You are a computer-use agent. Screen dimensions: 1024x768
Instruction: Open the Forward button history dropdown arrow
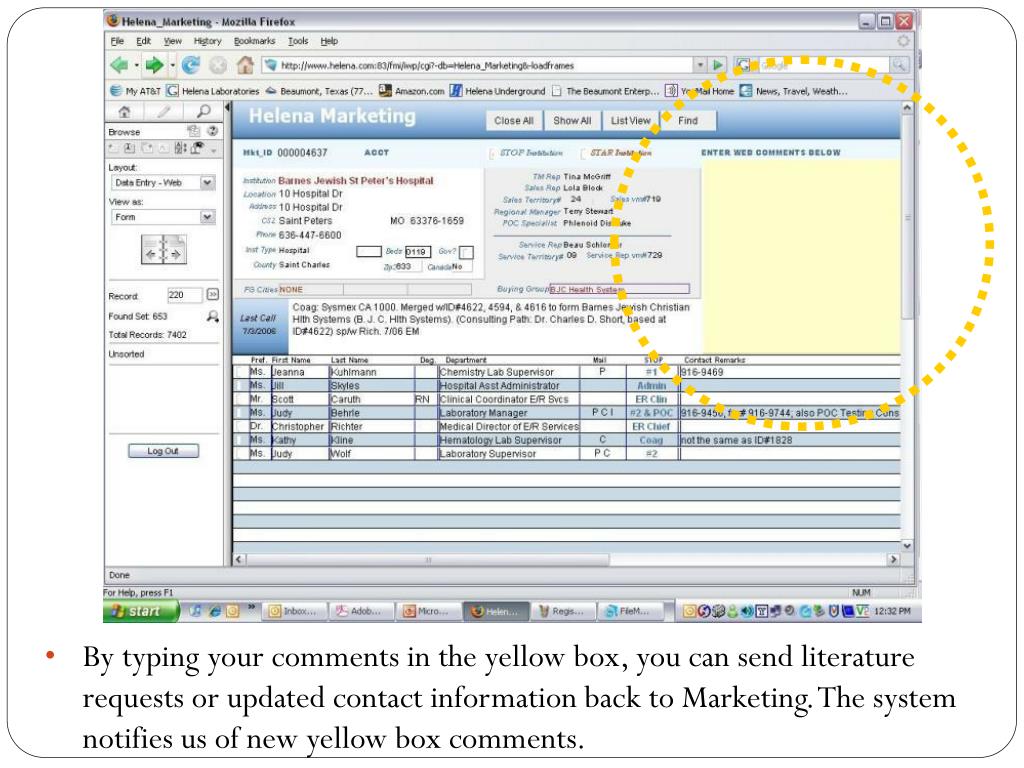(x=172, y=65)
